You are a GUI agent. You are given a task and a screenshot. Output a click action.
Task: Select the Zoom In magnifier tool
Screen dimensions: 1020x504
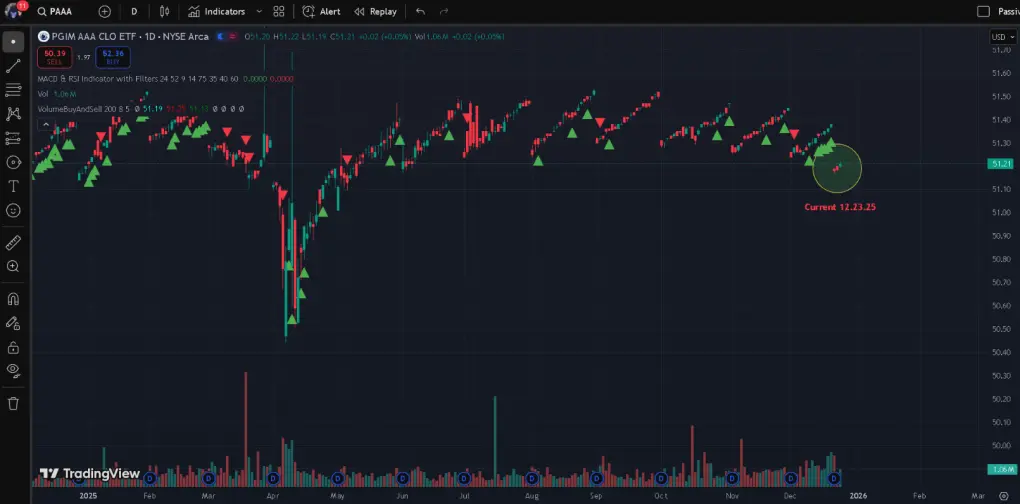13,266
